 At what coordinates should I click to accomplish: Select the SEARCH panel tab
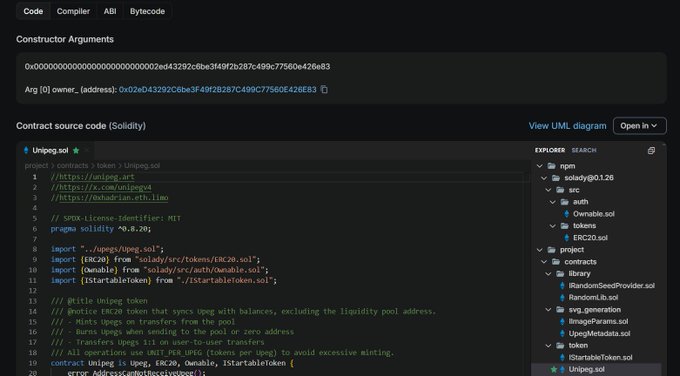(x=584, y=150)
